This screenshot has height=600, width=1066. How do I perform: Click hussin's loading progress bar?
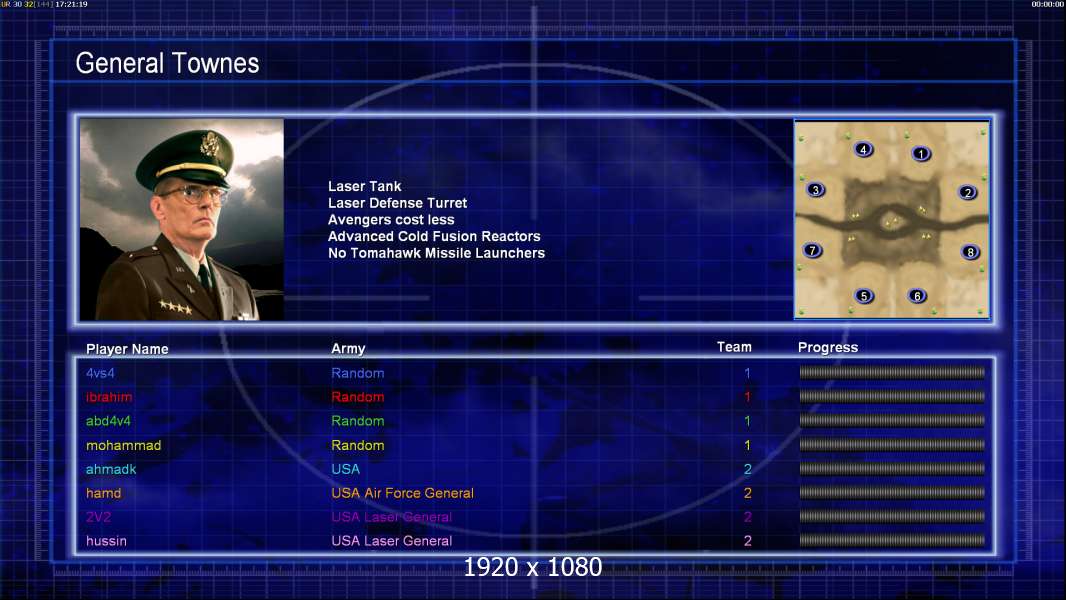892,541
